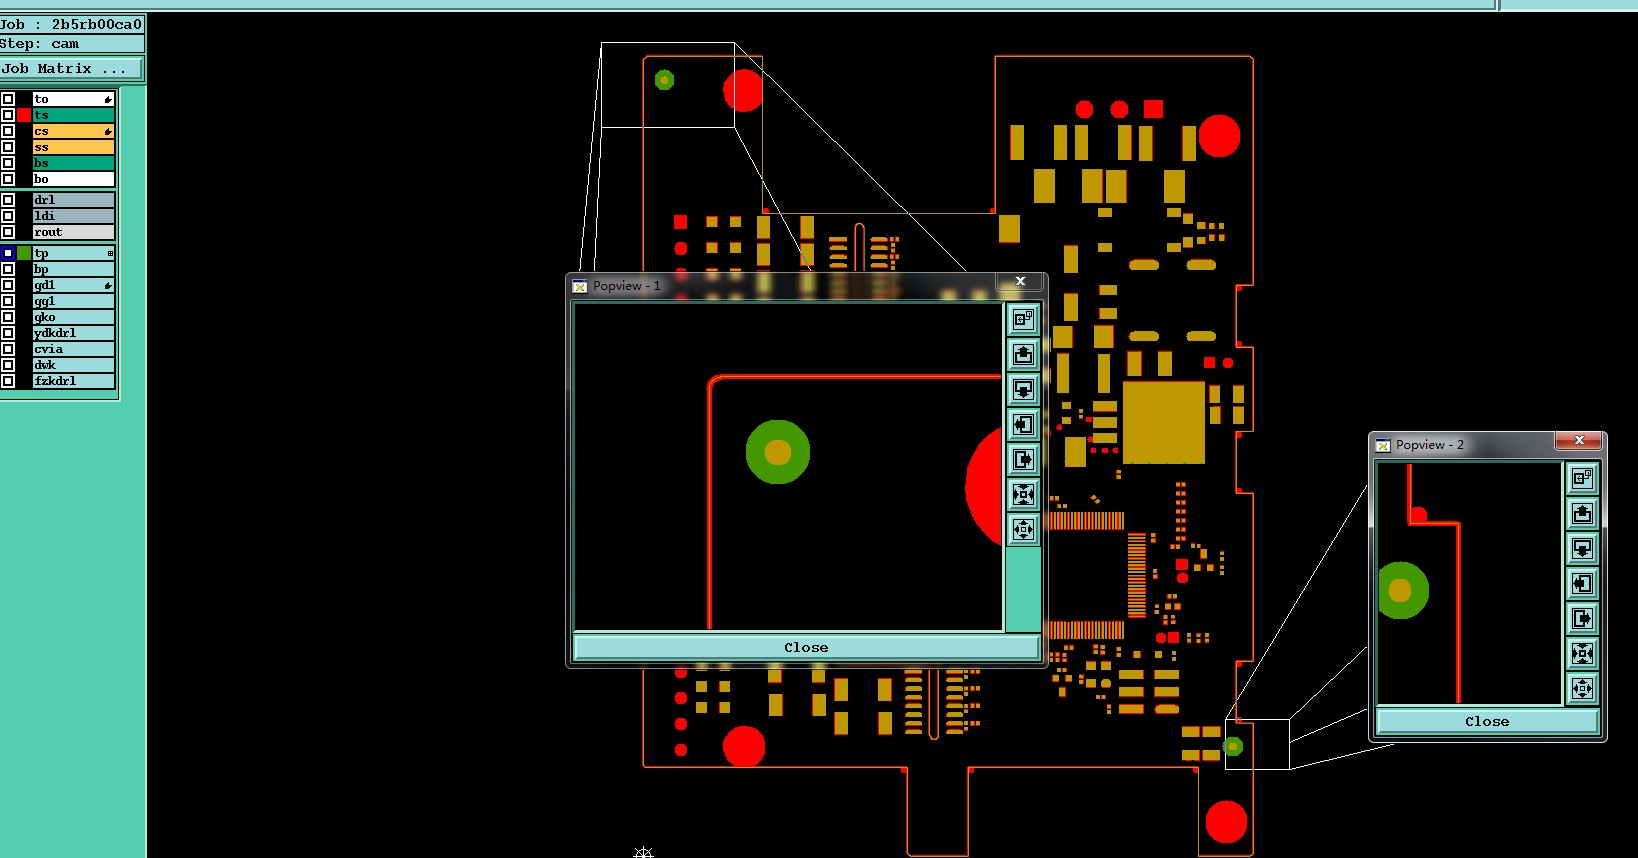The width and height of the screenshot is (1638, 858).
Task: Click the hand marker on layer gd1
Action: [108, 285]
